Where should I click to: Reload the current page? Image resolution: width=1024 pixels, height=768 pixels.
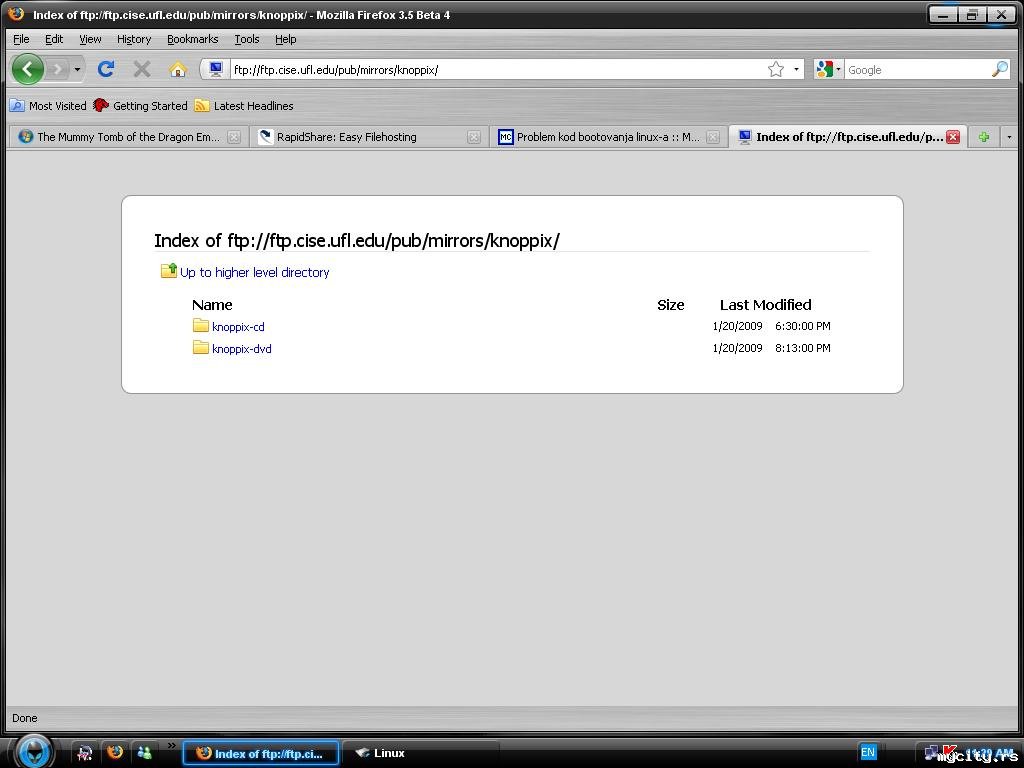(106, 69)
